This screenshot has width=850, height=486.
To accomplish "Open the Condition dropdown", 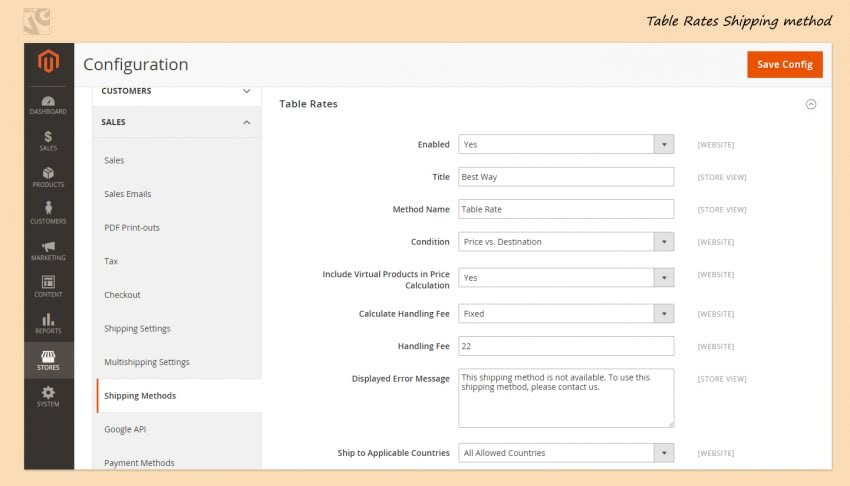I will [x=566, y=242].
